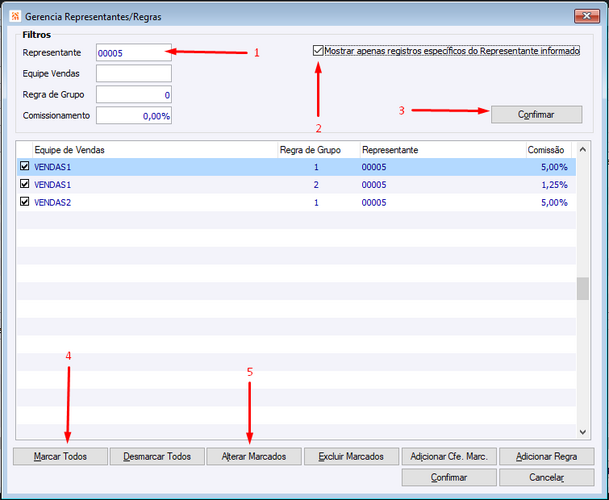The image size is (609, 500).
Task: Uncheck the VENDAS1 row with Regra de Grupo 1
Action: coord(24,166)
